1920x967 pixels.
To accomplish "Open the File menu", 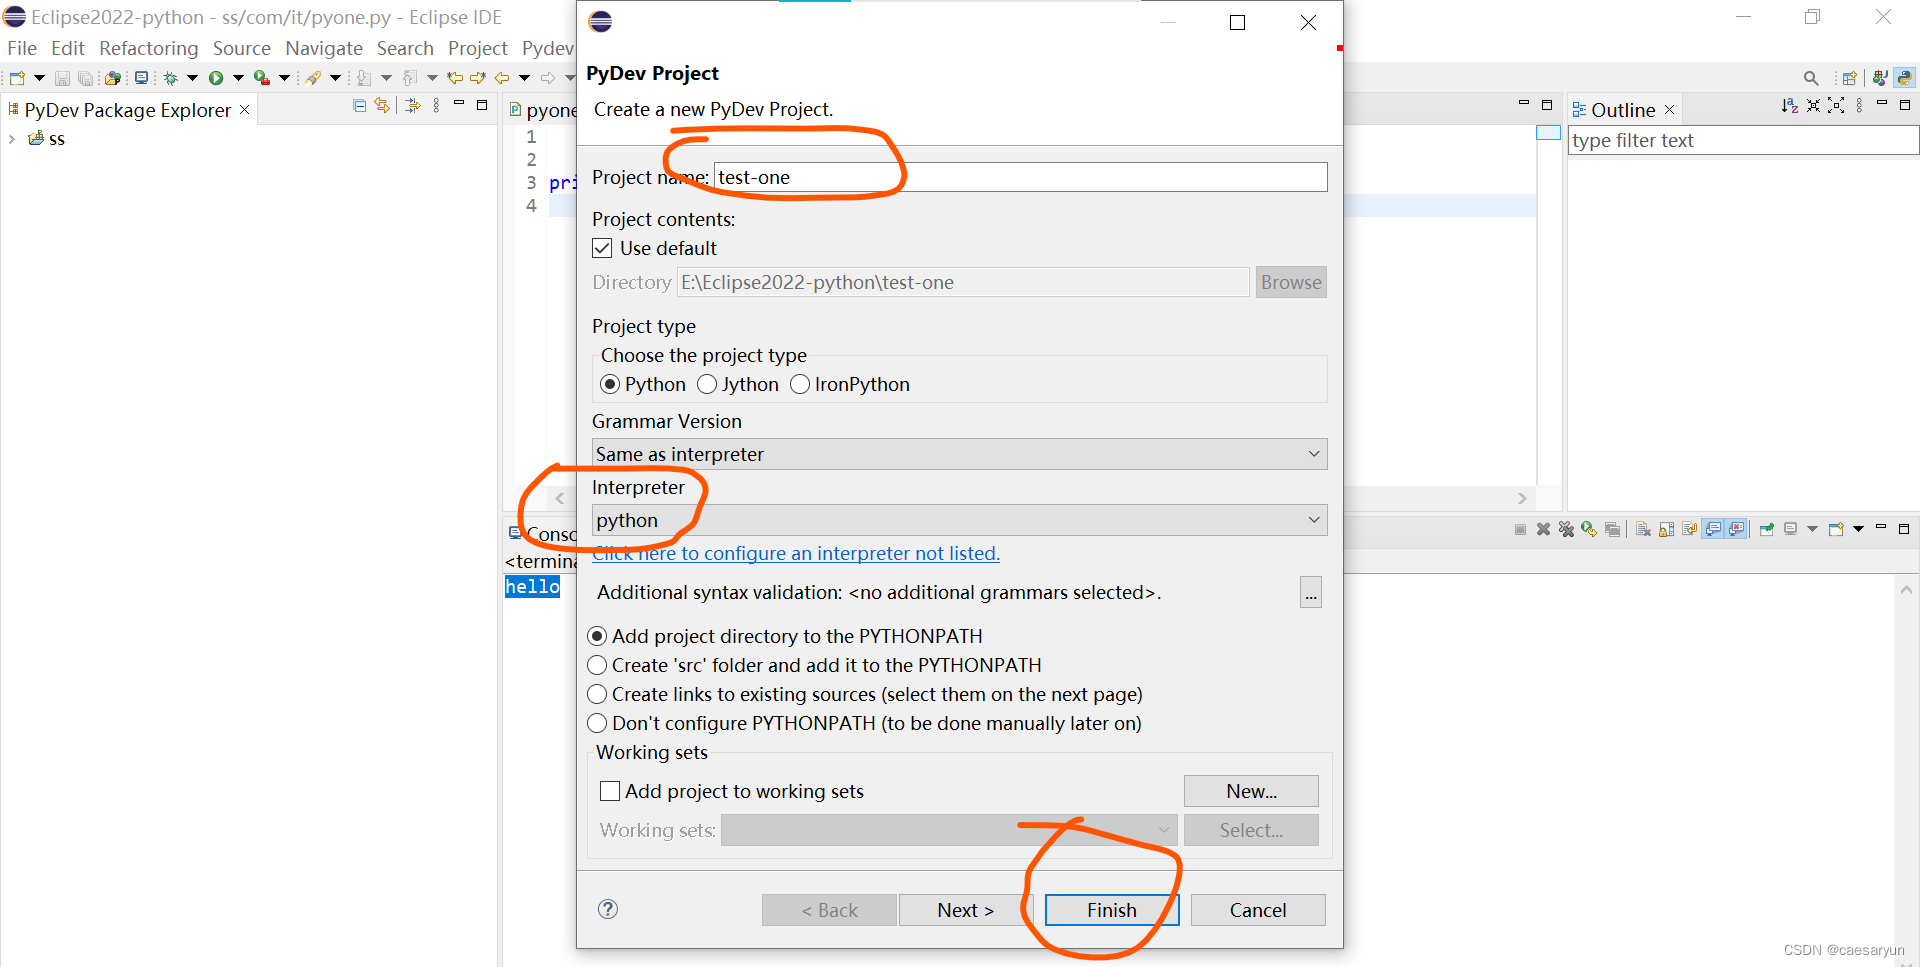I will click(x=22, y=48).
